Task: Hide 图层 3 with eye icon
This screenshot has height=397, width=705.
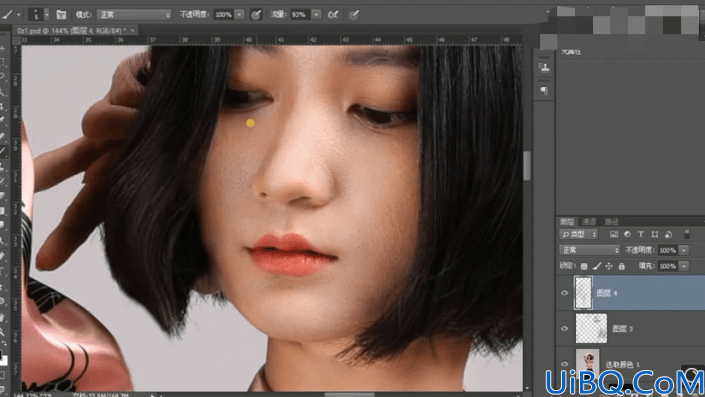Action: [x=565, y=328]
